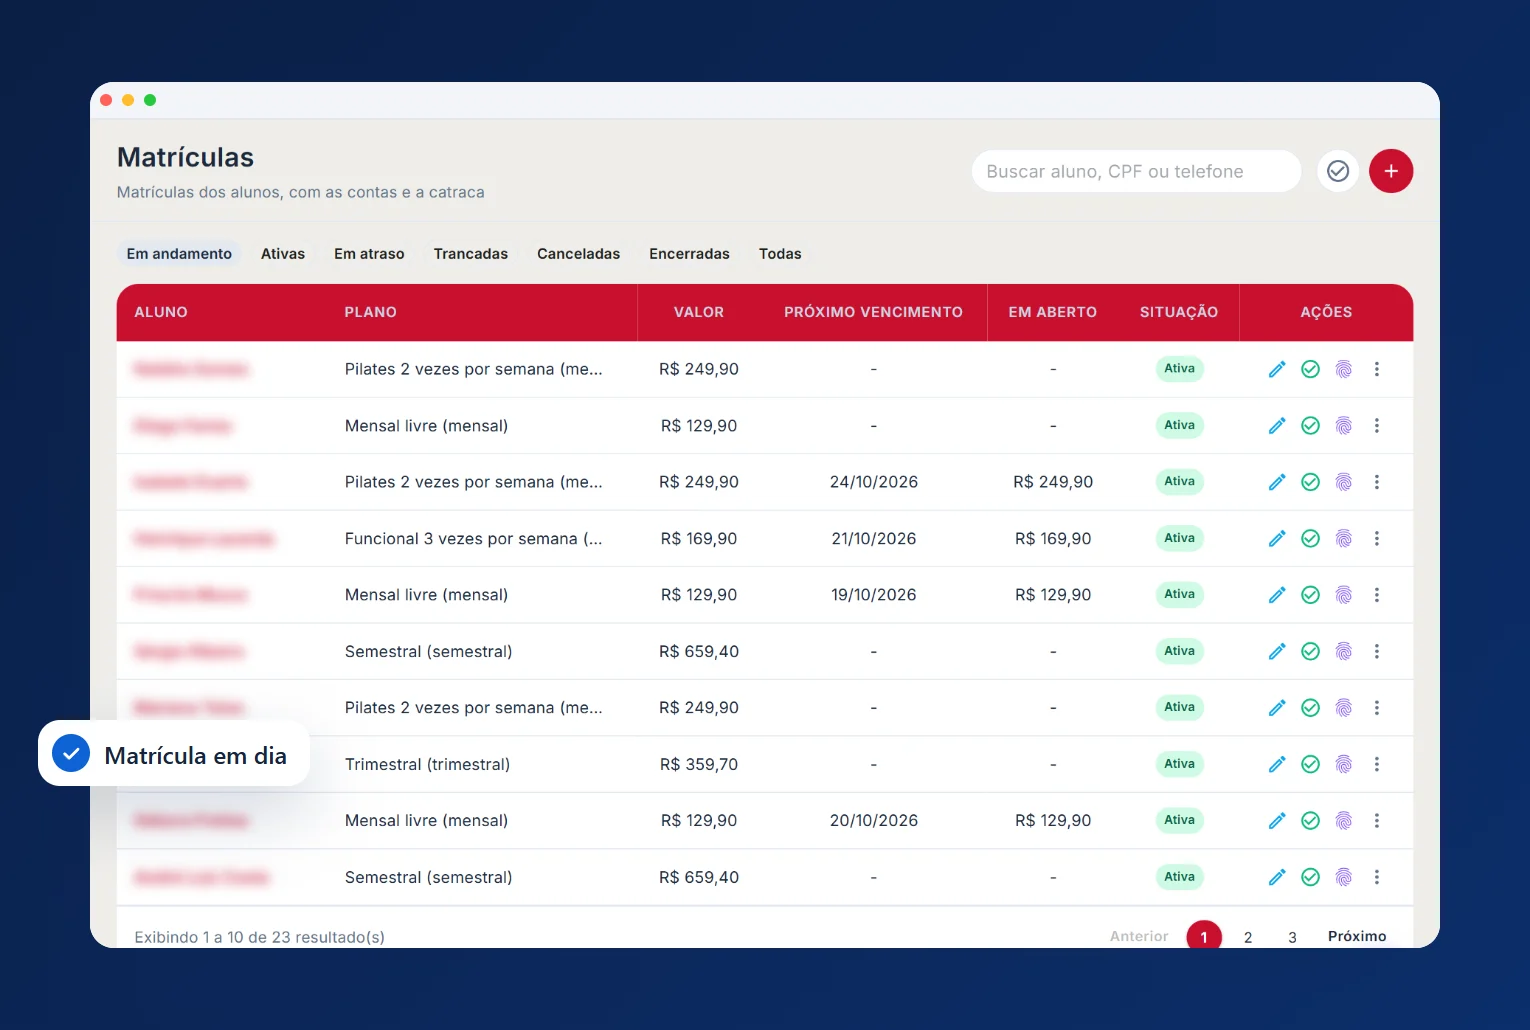Open the three-dot menu in the 20/10/2026 row
Screen dimensions: 1530x1030
tap(1376, 820)
